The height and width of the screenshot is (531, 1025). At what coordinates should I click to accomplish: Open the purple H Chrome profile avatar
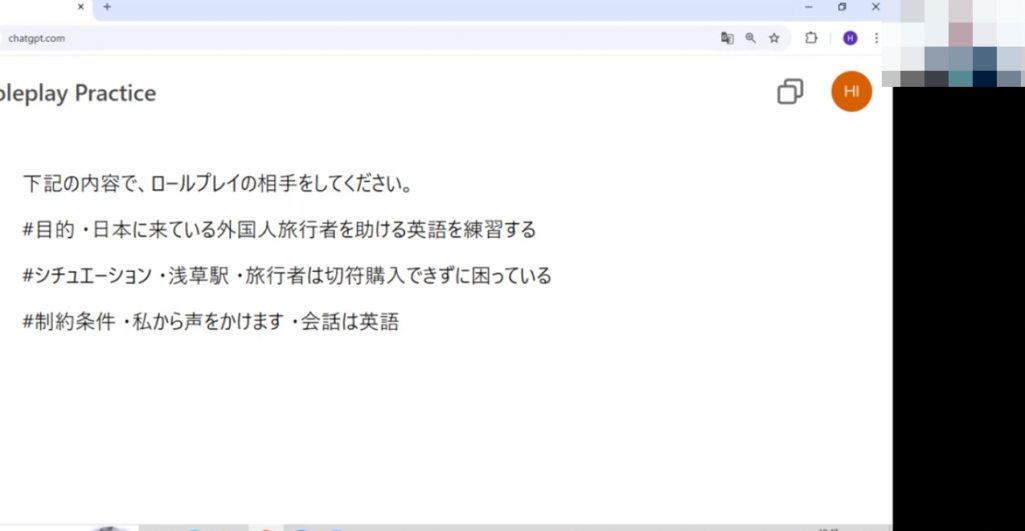[850, 38]
